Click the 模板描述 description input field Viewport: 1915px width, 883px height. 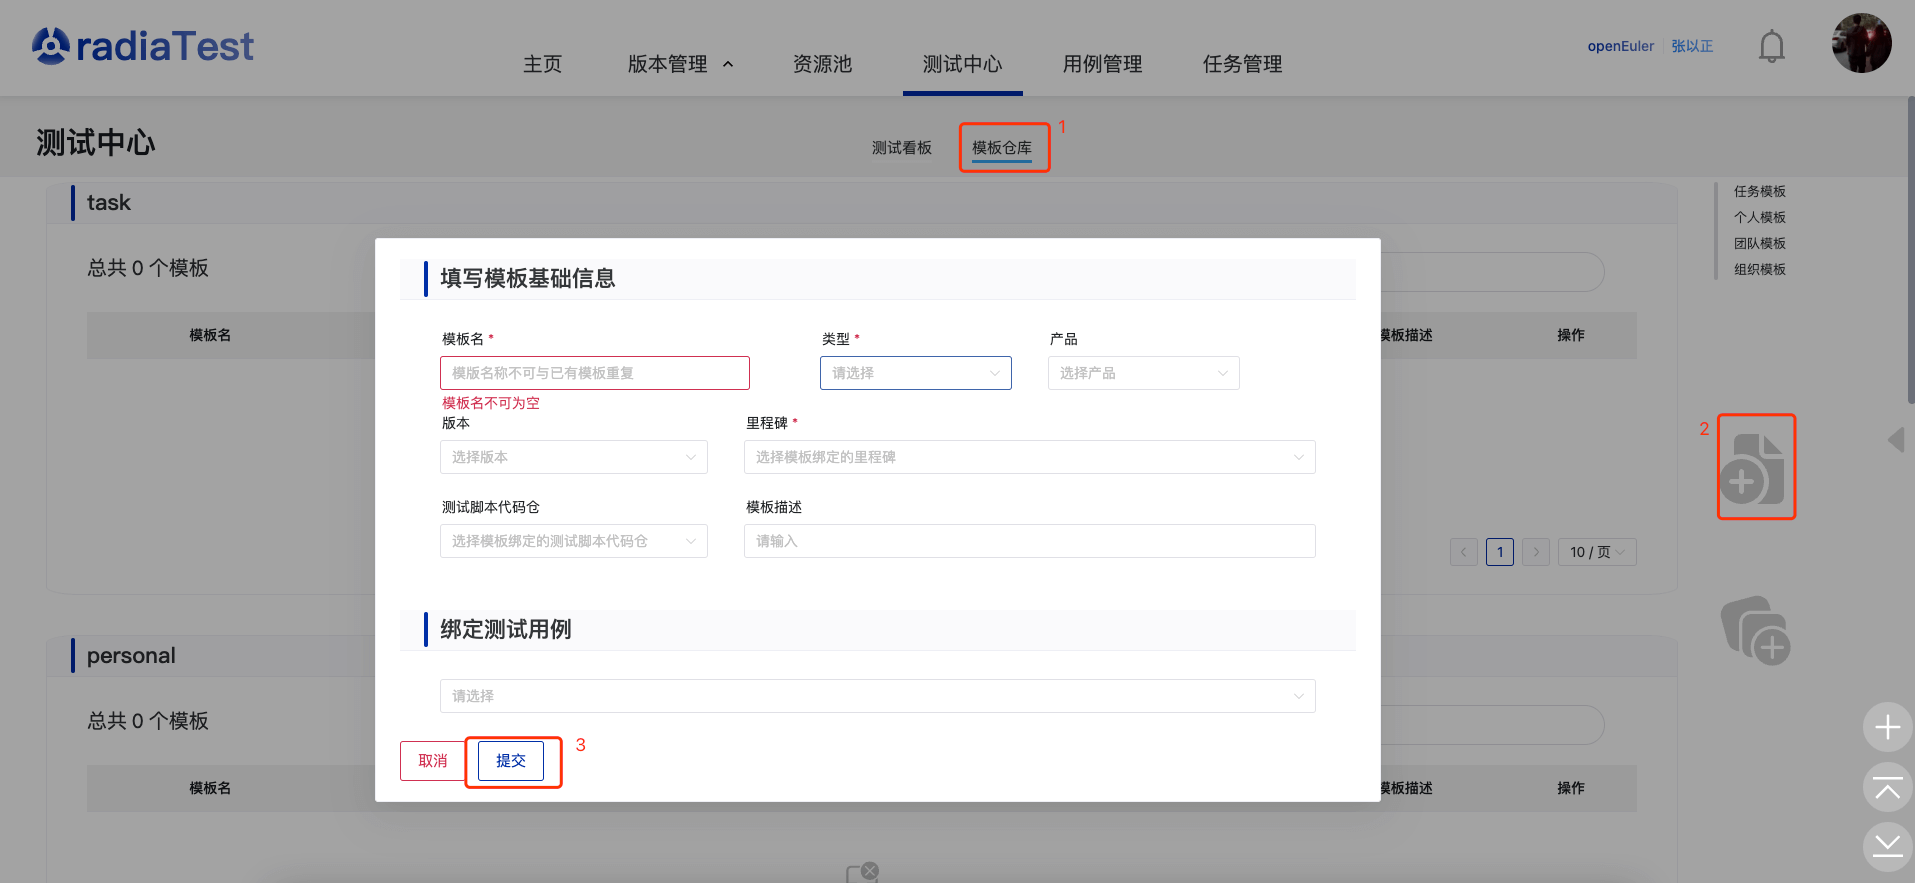tap(1029, 541)
